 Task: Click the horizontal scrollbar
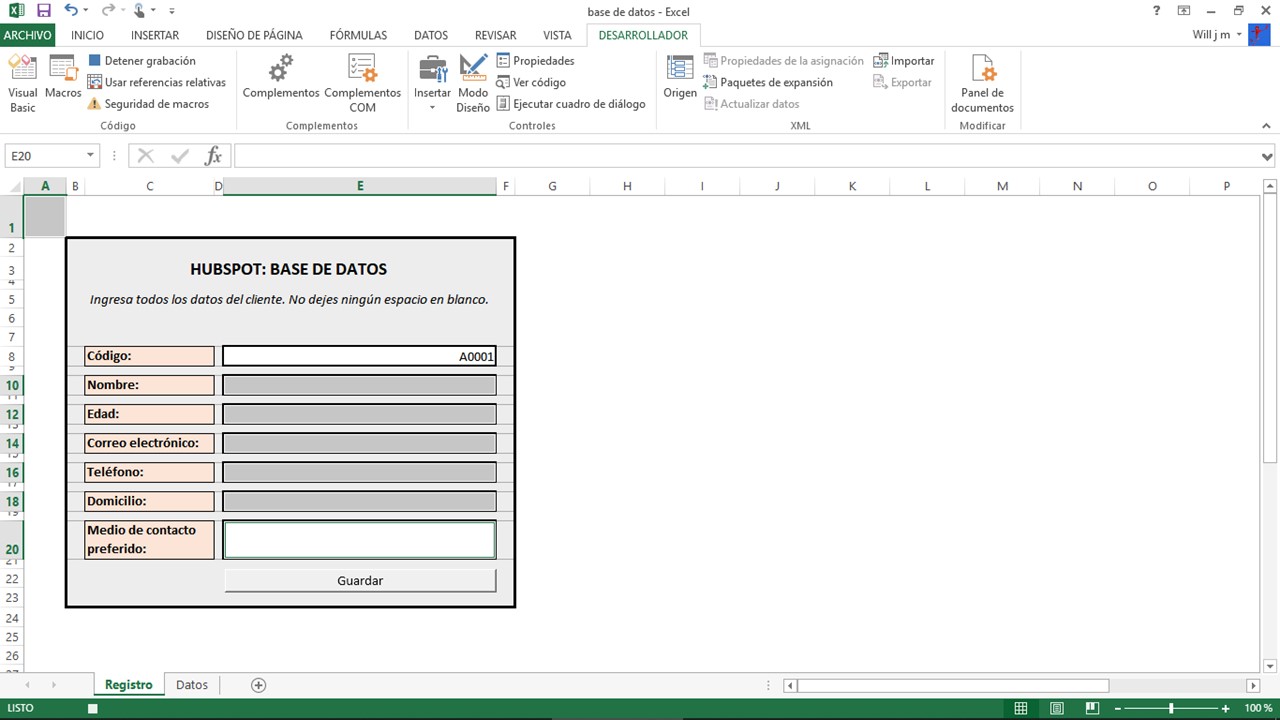tap(953, 686)
